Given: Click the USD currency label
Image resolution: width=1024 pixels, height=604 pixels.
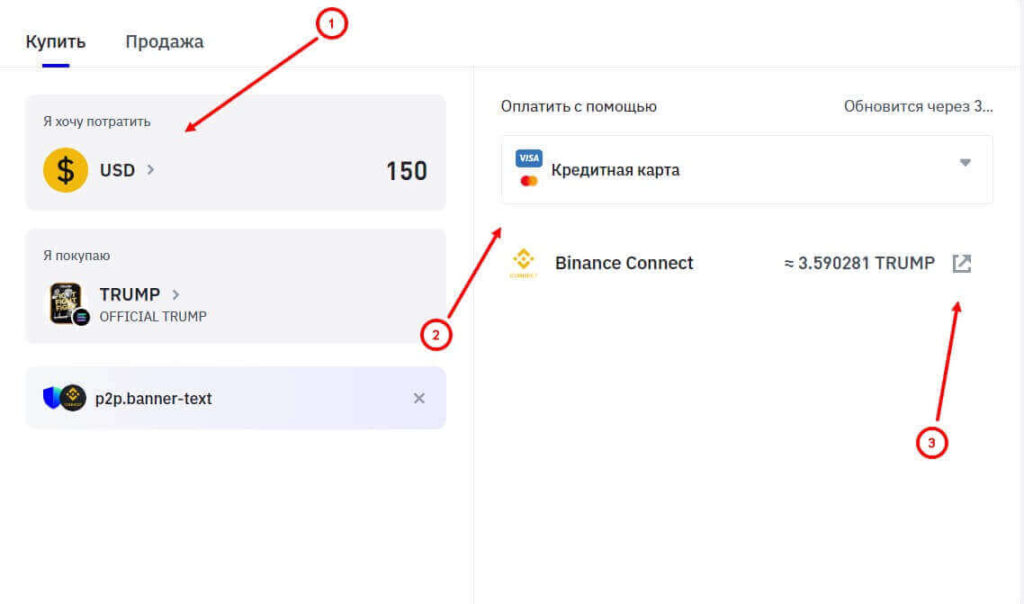Looking at the screenshot, I should [118, 170].
